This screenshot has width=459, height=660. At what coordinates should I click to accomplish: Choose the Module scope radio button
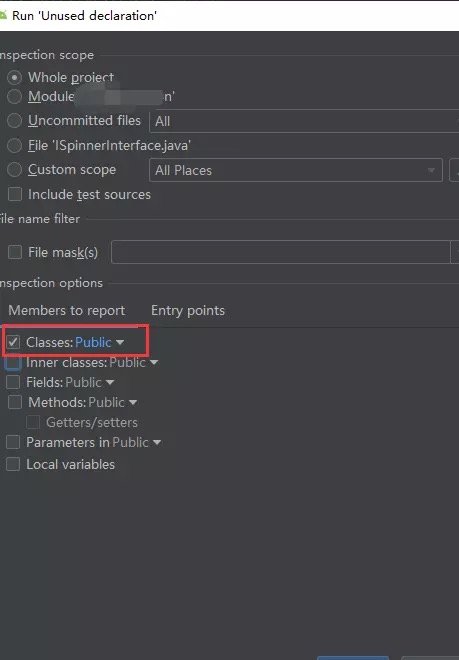(14, 96)
